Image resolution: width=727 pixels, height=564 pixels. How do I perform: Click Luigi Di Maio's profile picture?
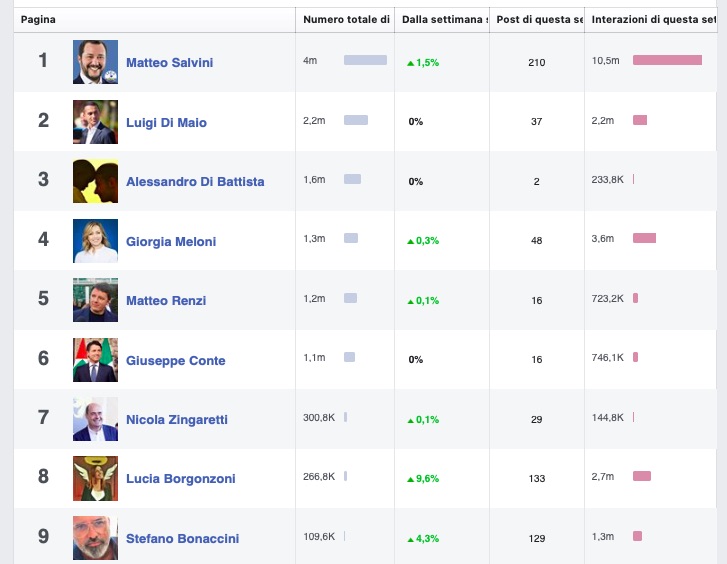click(x=95, y=122)
